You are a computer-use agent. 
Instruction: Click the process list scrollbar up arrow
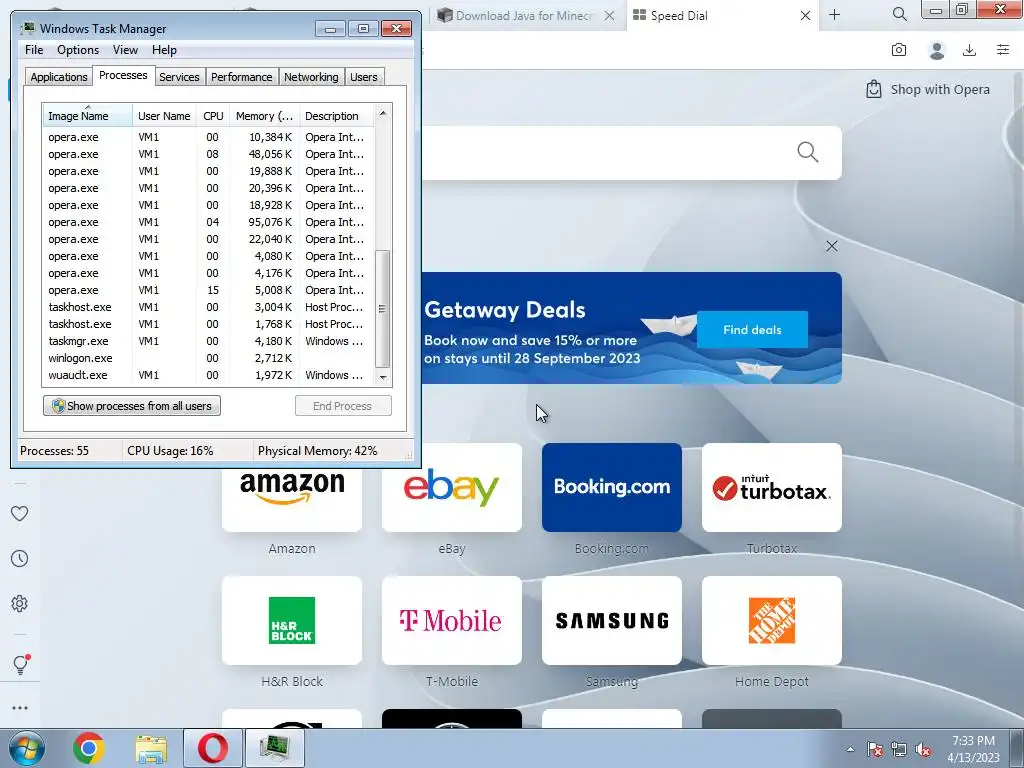pos(383,113)
